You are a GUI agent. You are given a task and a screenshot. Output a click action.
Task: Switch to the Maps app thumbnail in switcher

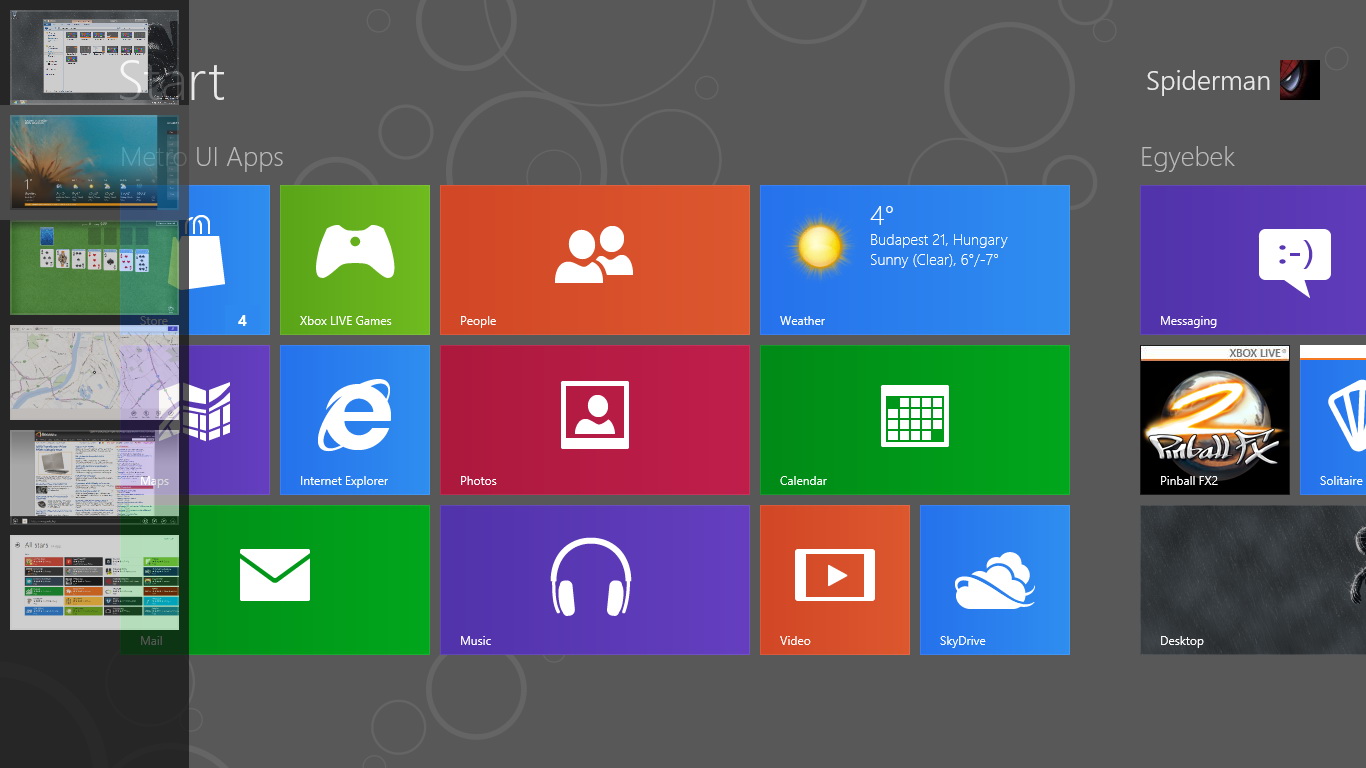coord(95,372)
